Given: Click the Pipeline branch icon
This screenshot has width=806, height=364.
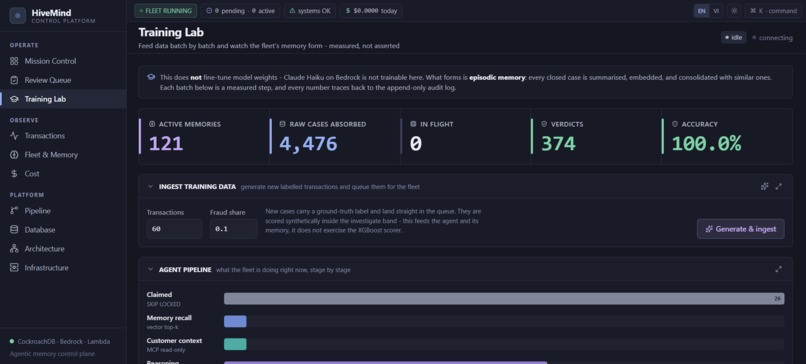Looking at the screenshot, I should tap(14, 211).
